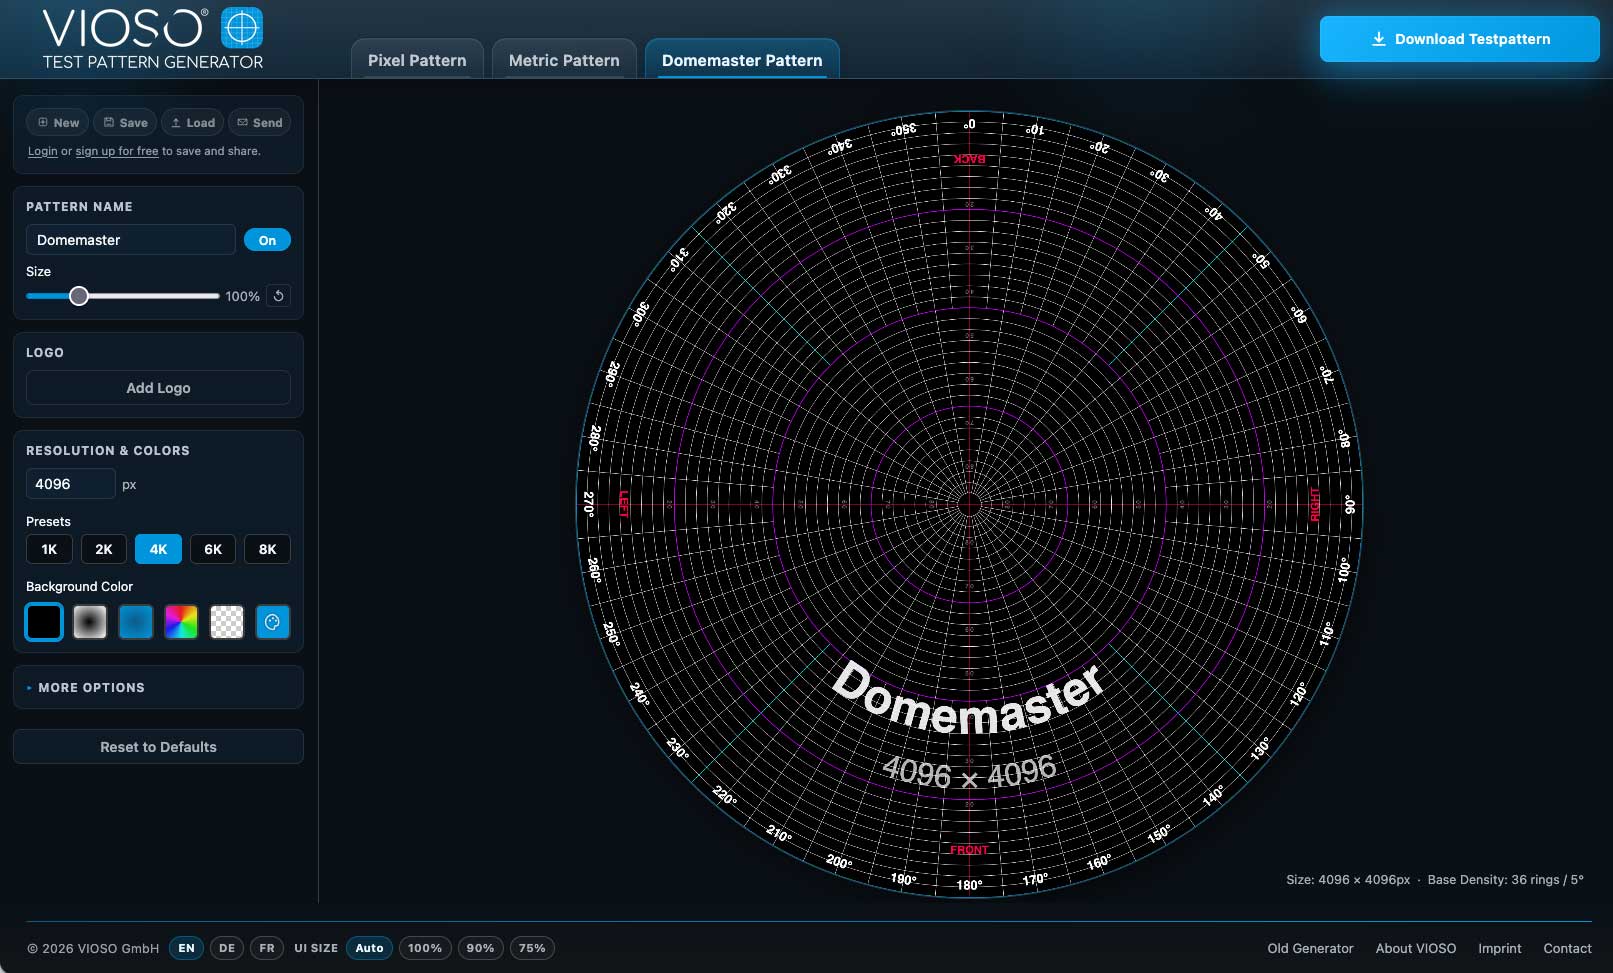Open sign up for free link
The width and height of the screenshot is (1613, 973).
[x=117, y=151]
